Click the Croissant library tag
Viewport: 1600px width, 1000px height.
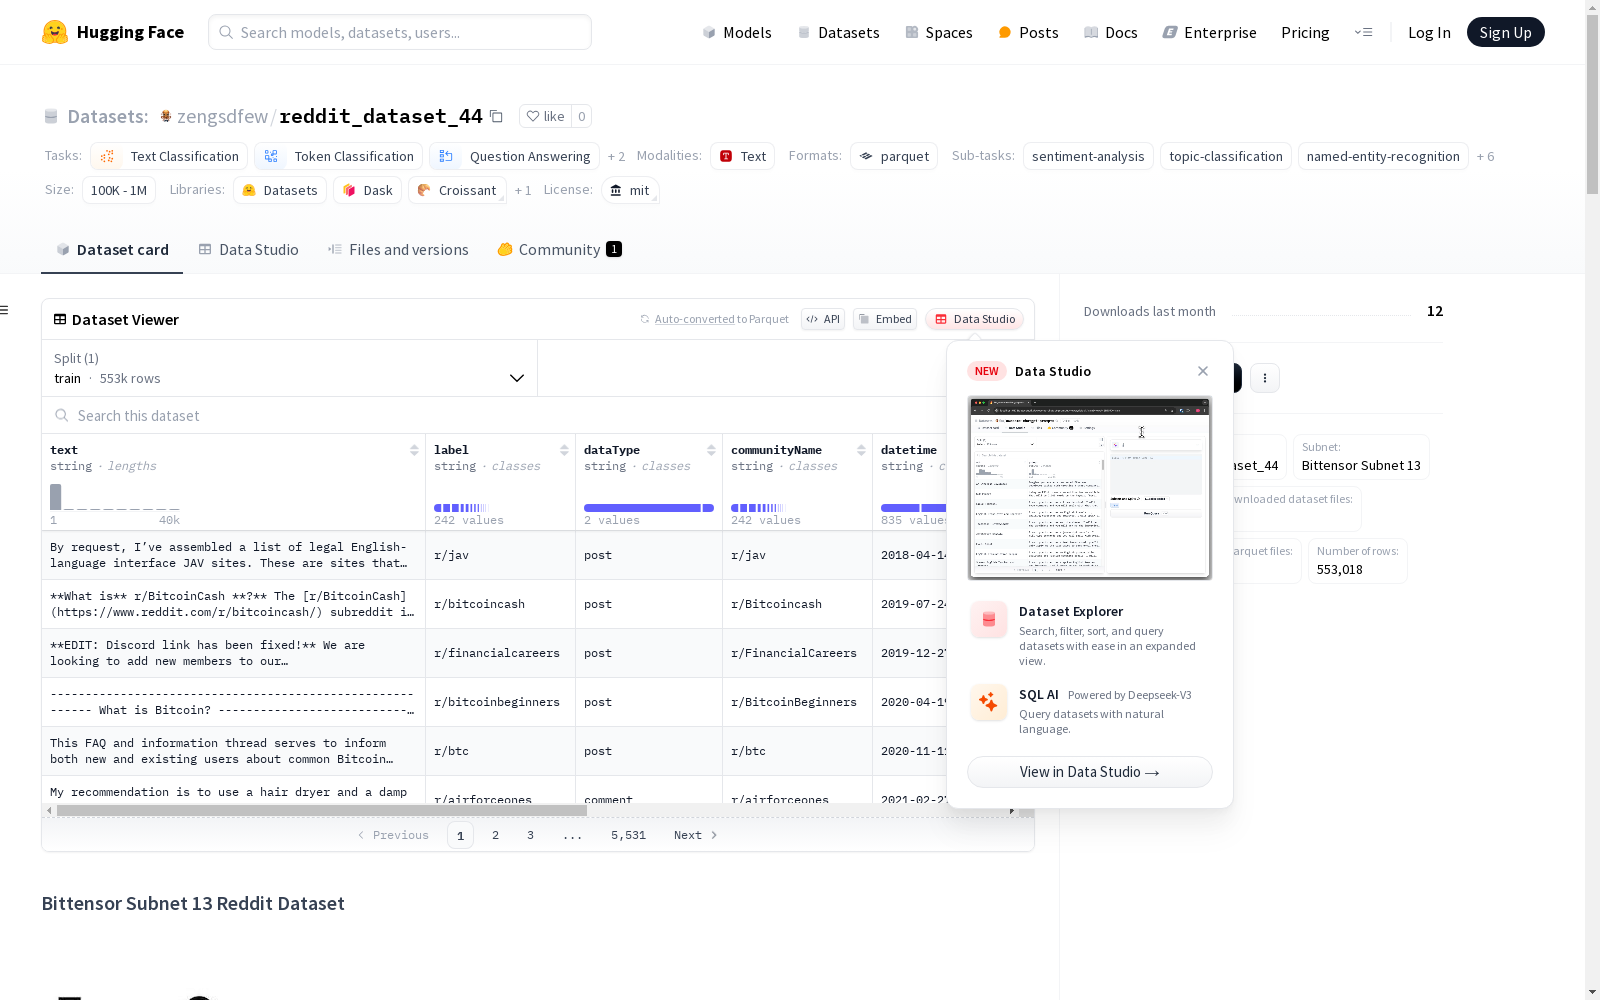tap(457, 190)
